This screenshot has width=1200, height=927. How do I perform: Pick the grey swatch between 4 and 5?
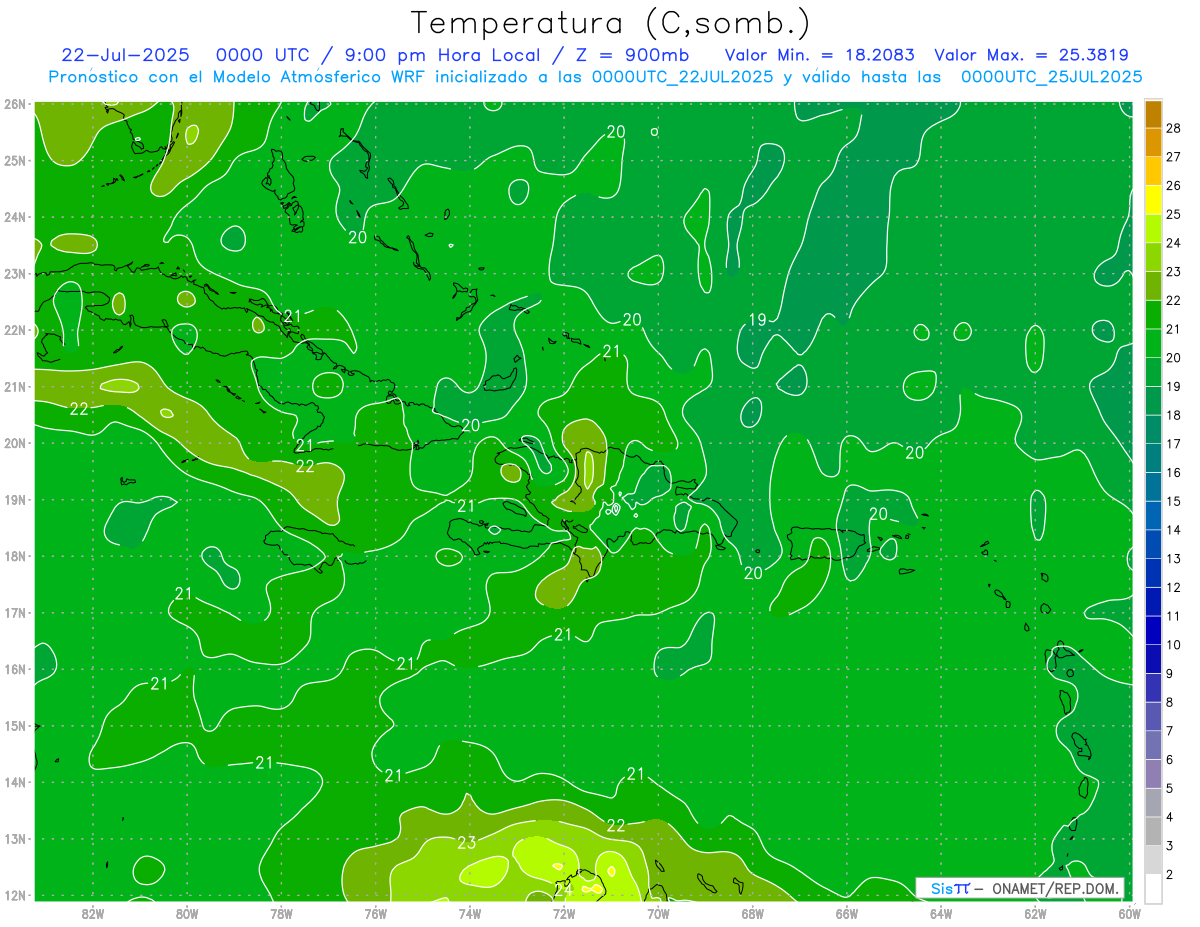pos(1153,802)
